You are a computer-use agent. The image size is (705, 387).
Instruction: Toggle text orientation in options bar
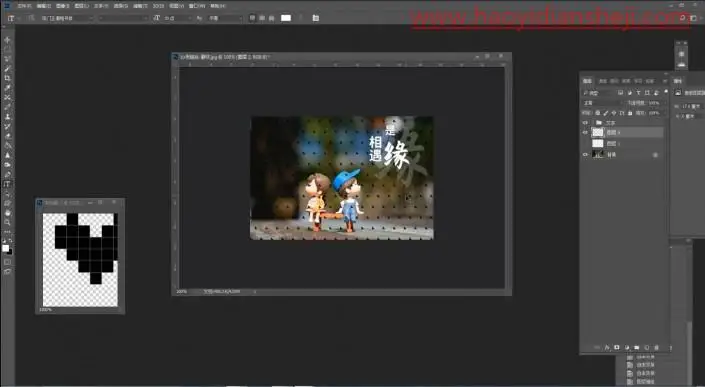coord(31,18)
